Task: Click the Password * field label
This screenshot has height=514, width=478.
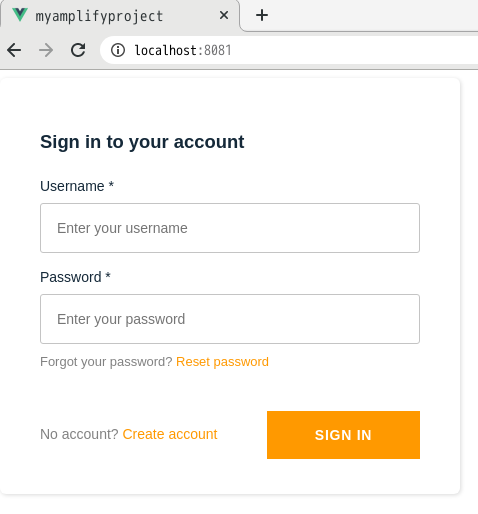Action: click(x=75, y=277)
